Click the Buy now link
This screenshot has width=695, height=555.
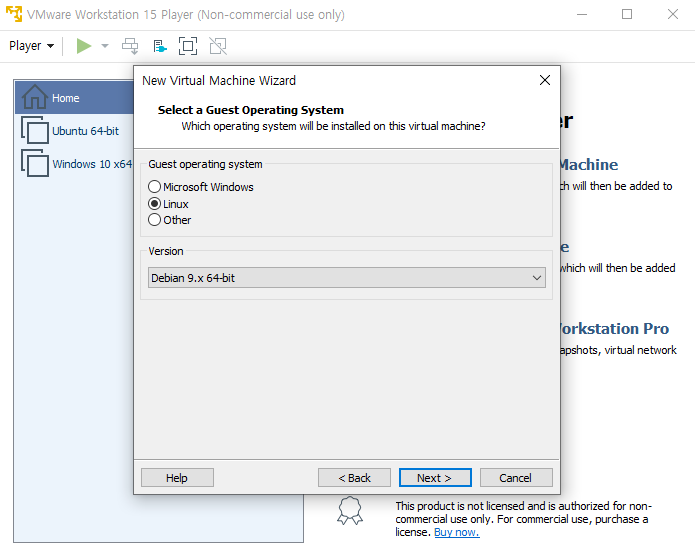(x=457, y=532)
